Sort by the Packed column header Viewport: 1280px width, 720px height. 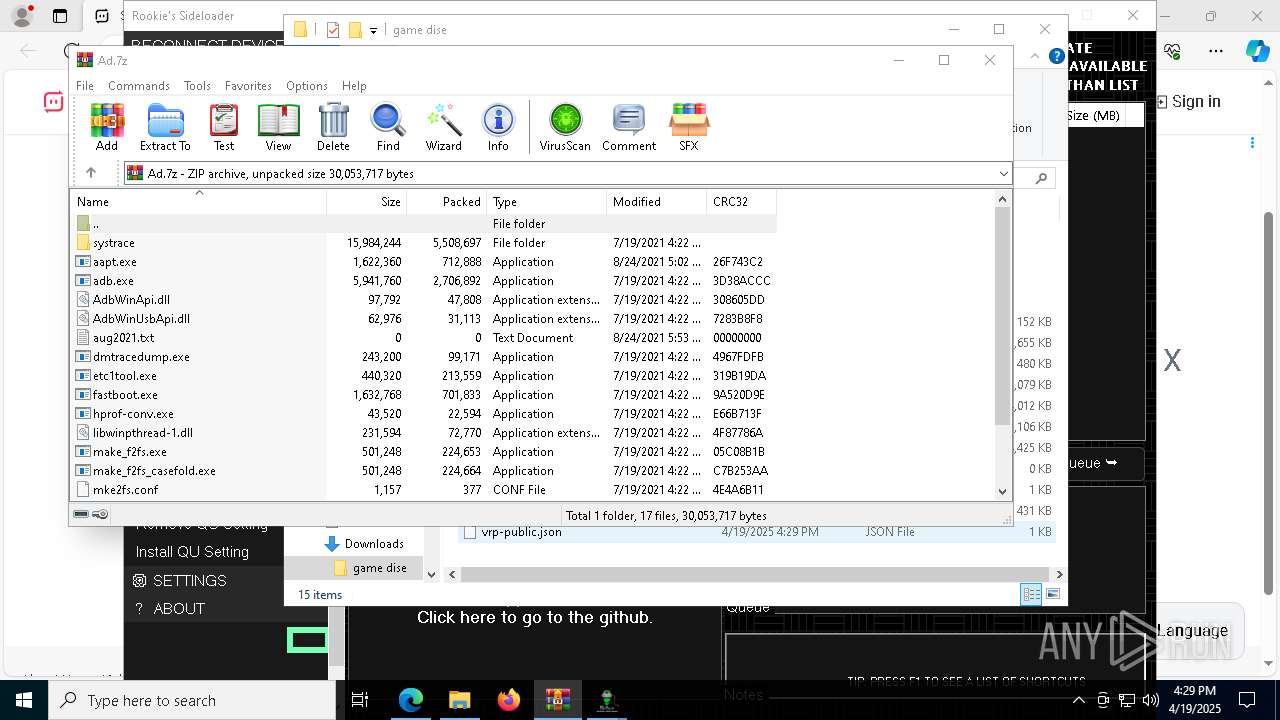click(446, 201)
